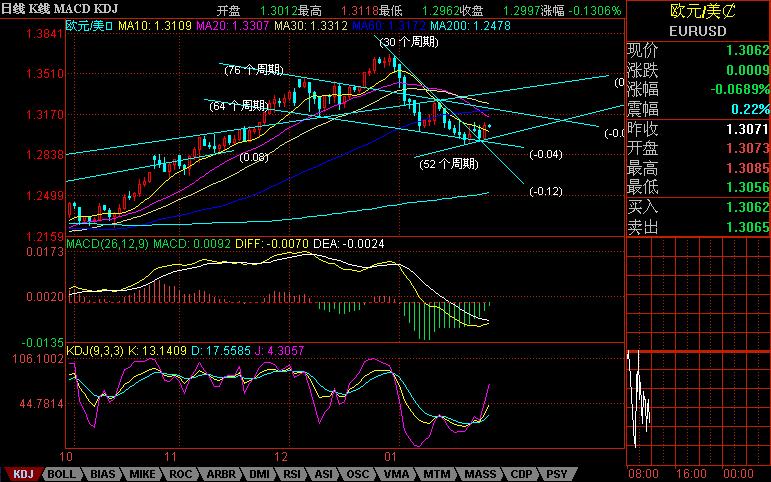Switch to the VMA indicator tab

(396, 474)
